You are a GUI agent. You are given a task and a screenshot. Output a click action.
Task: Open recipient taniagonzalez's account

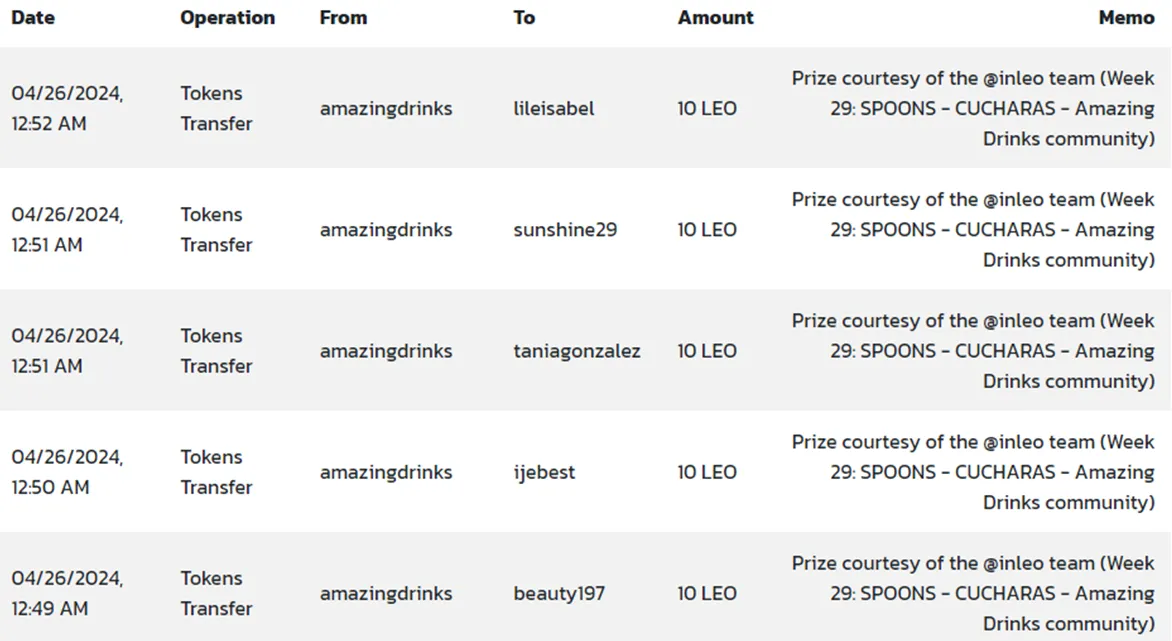577,350
